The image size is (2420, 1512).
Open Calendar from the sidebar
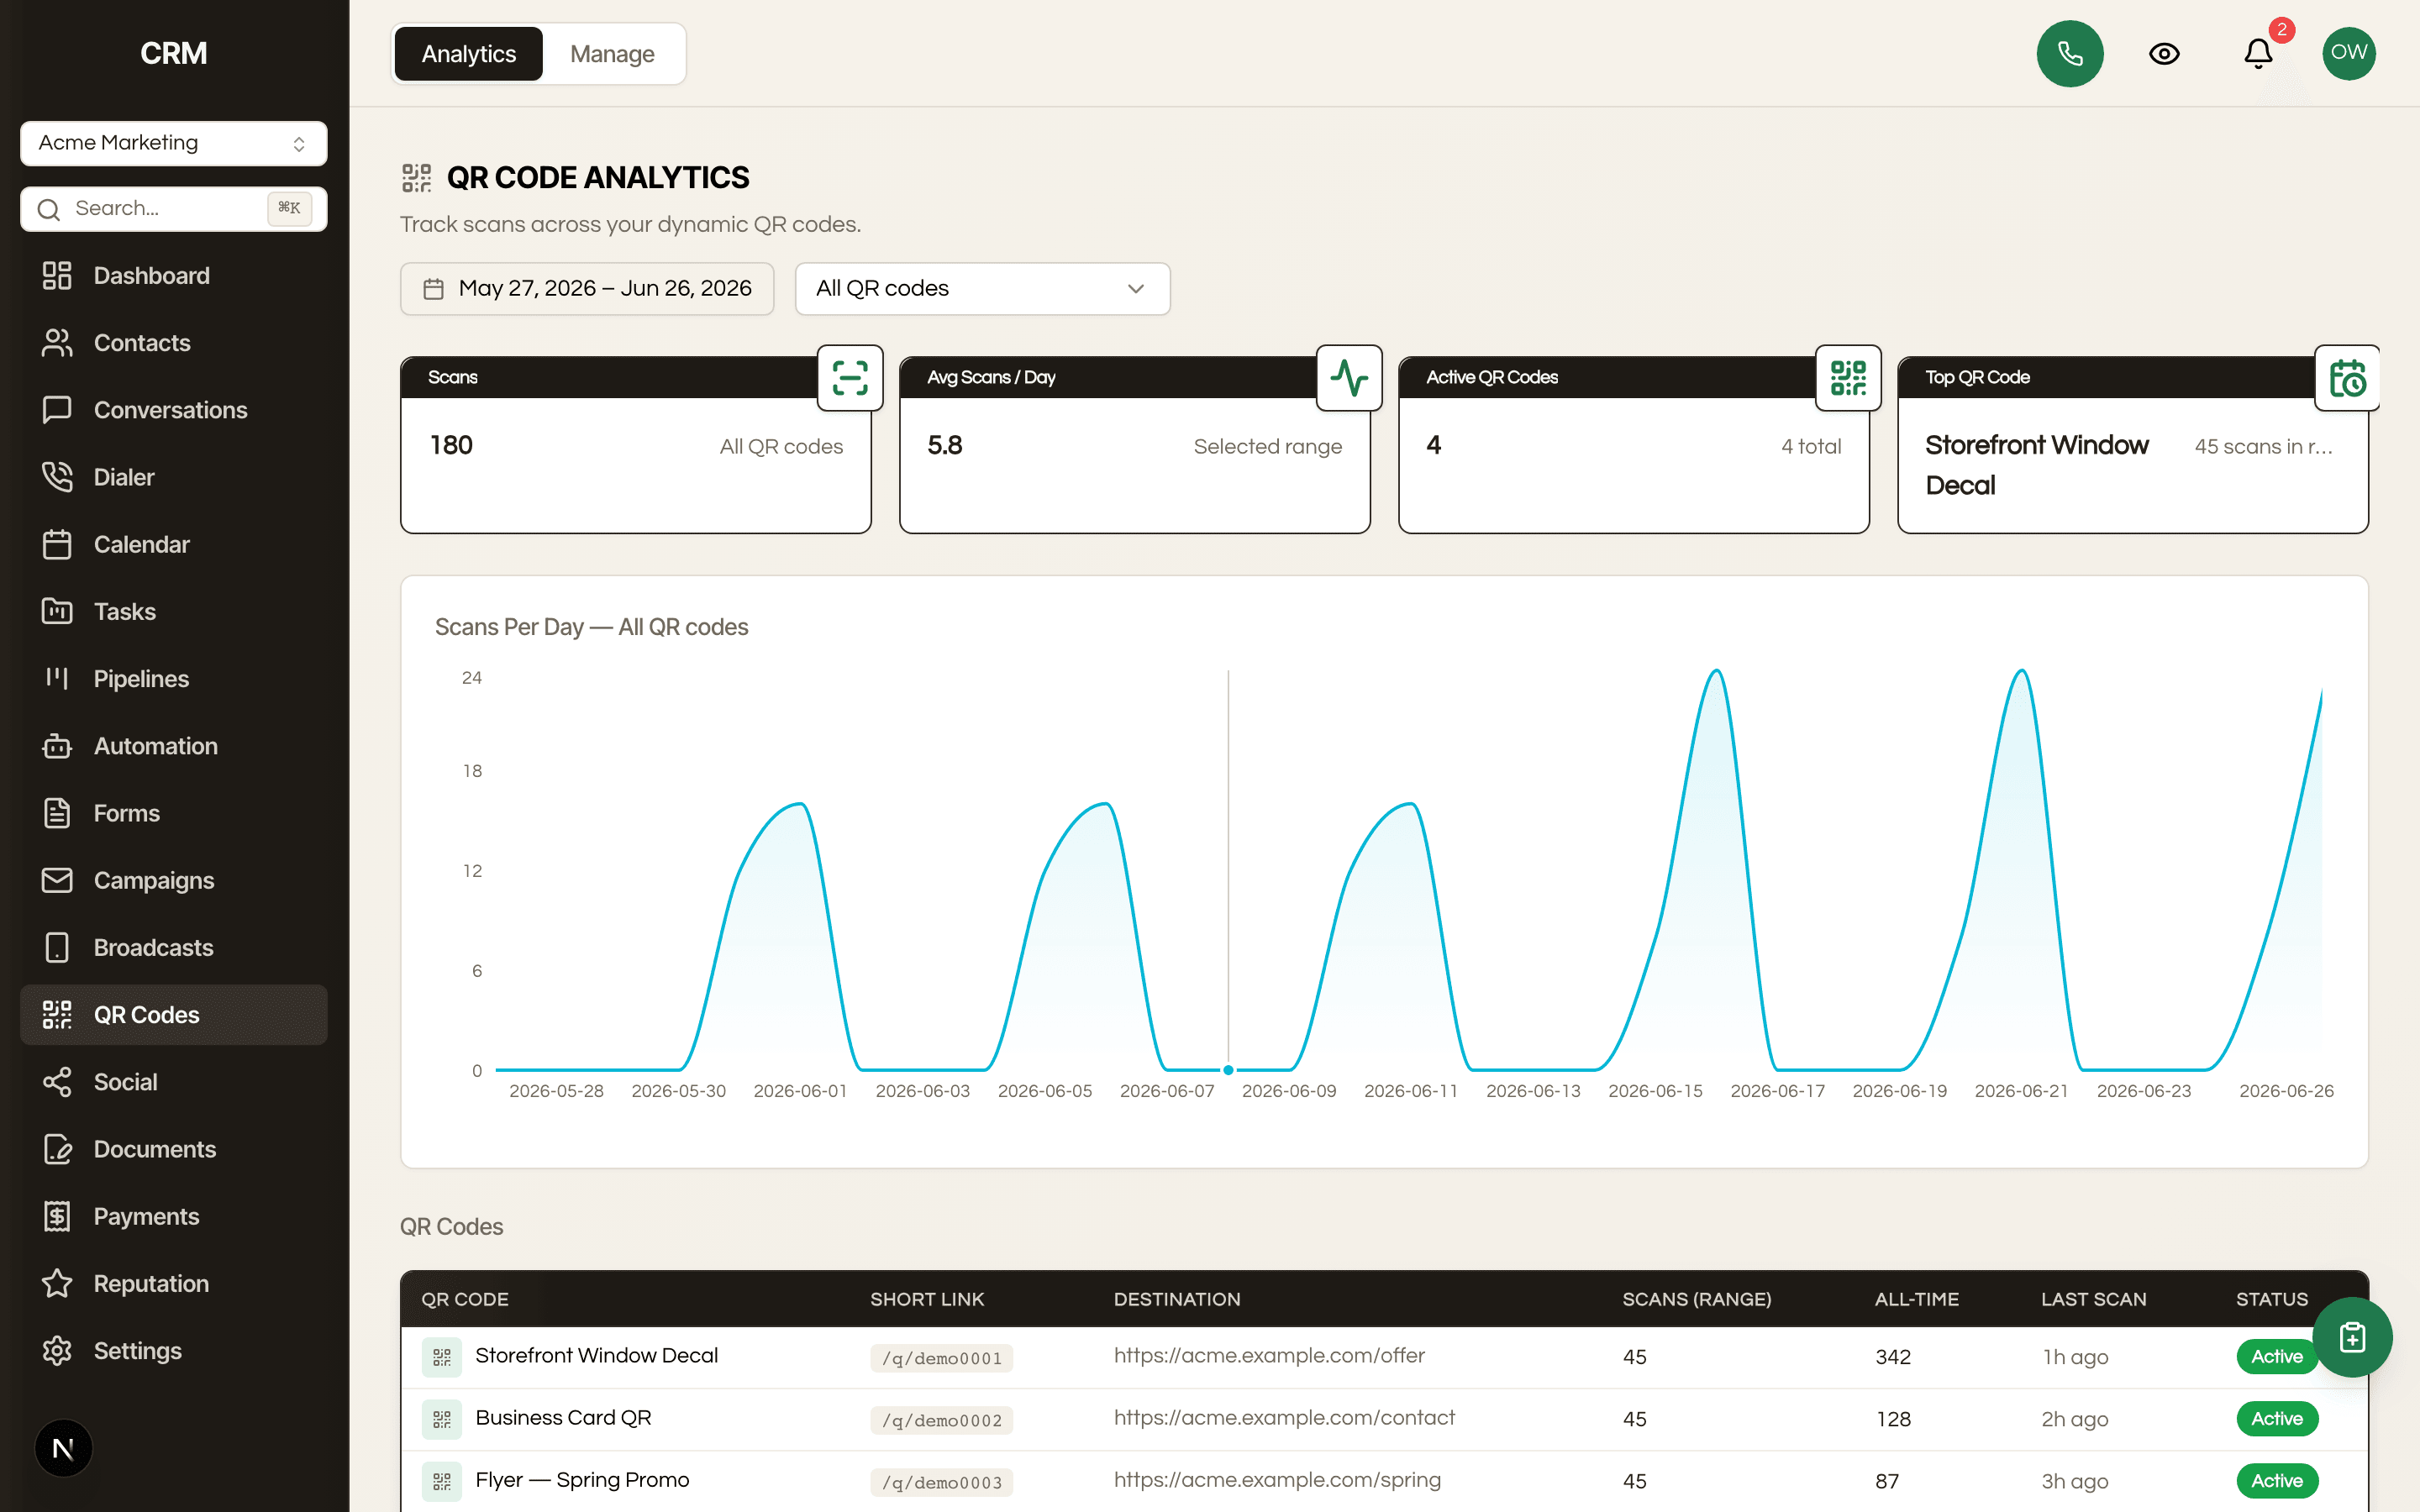pos(173,544)
